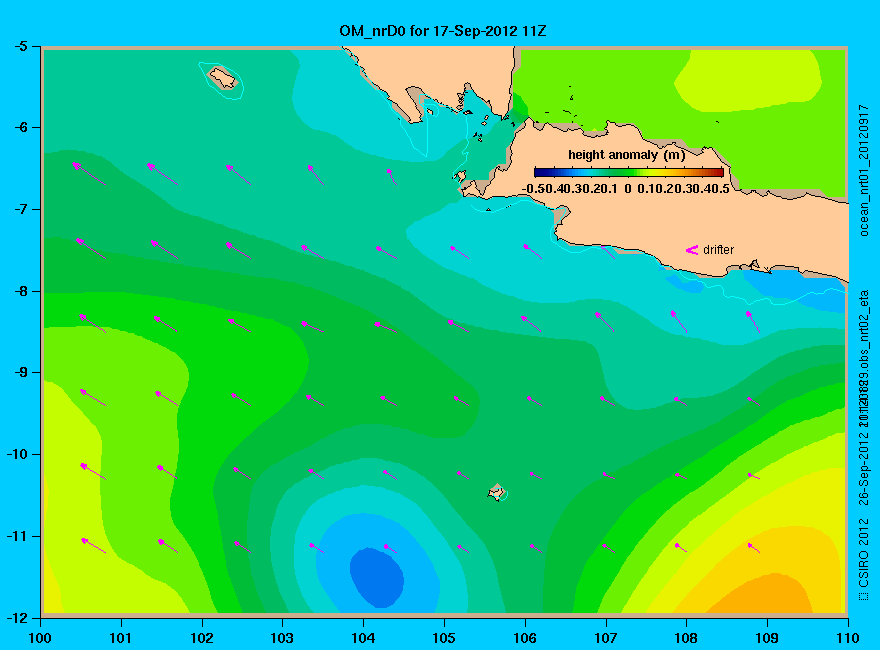Image resolution: width=880 pixels, height=650 pixels.
Task: Click the x-axis label '101'
Action: coord(121,638)
